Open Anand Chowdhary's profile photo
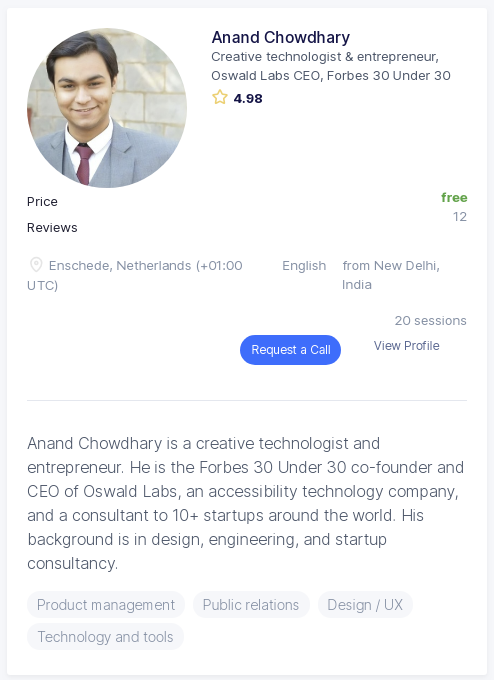Screen dimensions: 494x680 coord(107,108)
